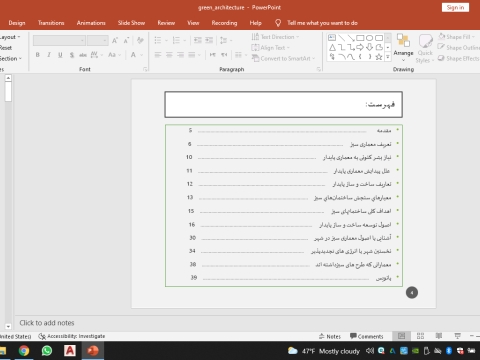Toggle Italic formatting
This screenshot has width=480, height=360.
(x=49, y=55)
